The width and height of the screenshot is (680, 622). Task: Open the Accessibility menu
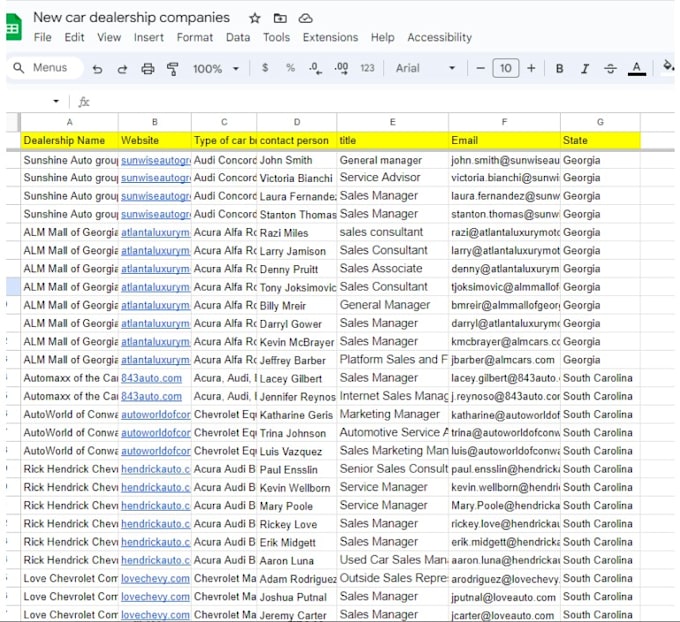pyautogui.click(x=439, y=38)
